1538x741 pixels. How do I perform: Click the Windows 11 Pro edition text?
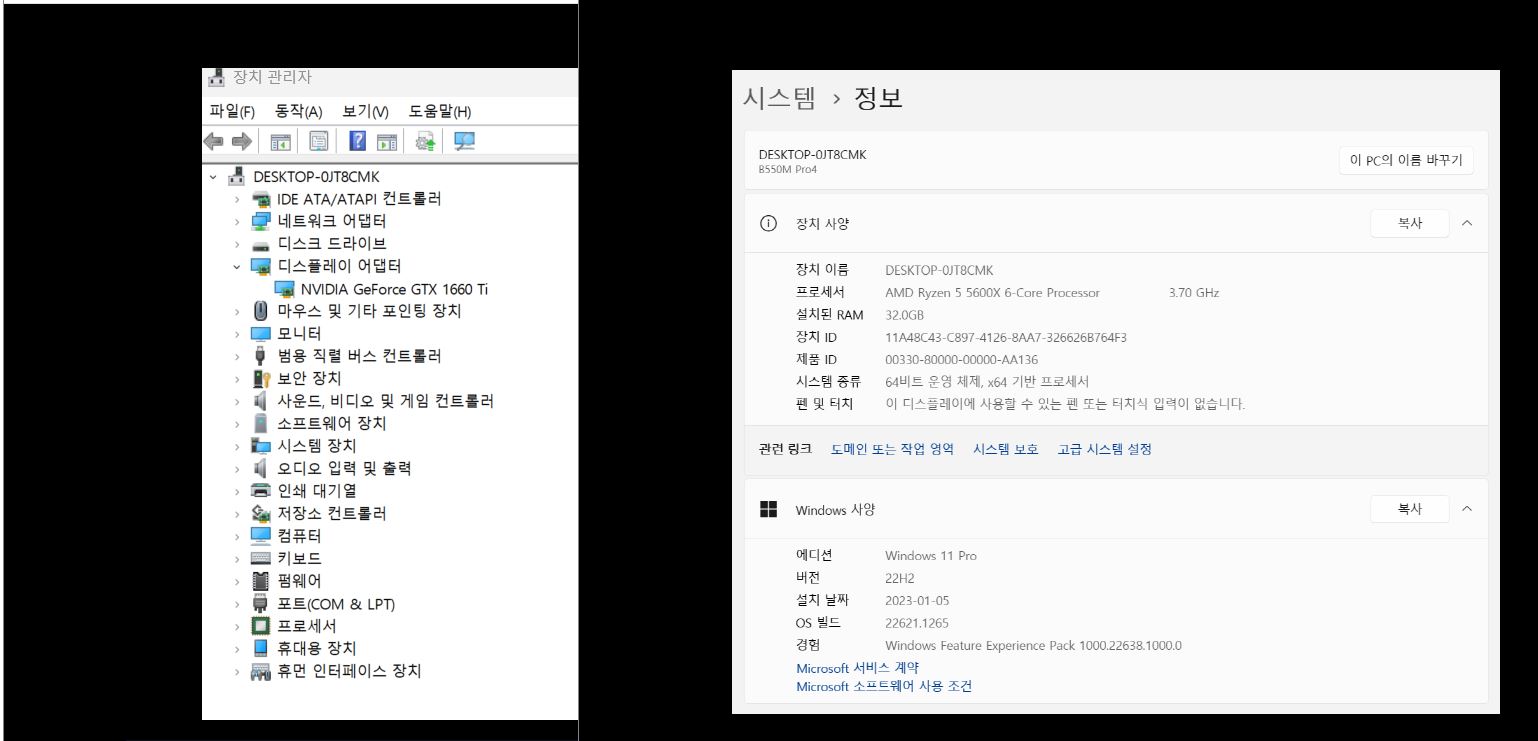[x=931, y=555]
